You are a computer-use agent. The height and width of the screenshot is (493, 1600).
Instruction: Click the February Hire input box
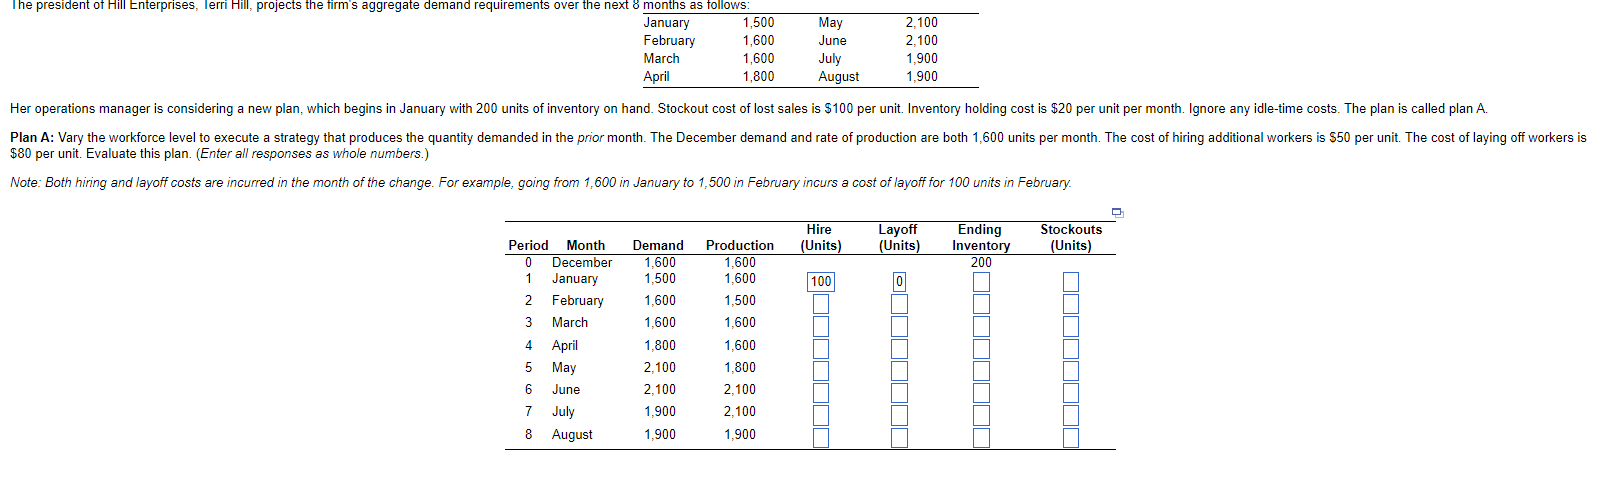pos(821,304)
